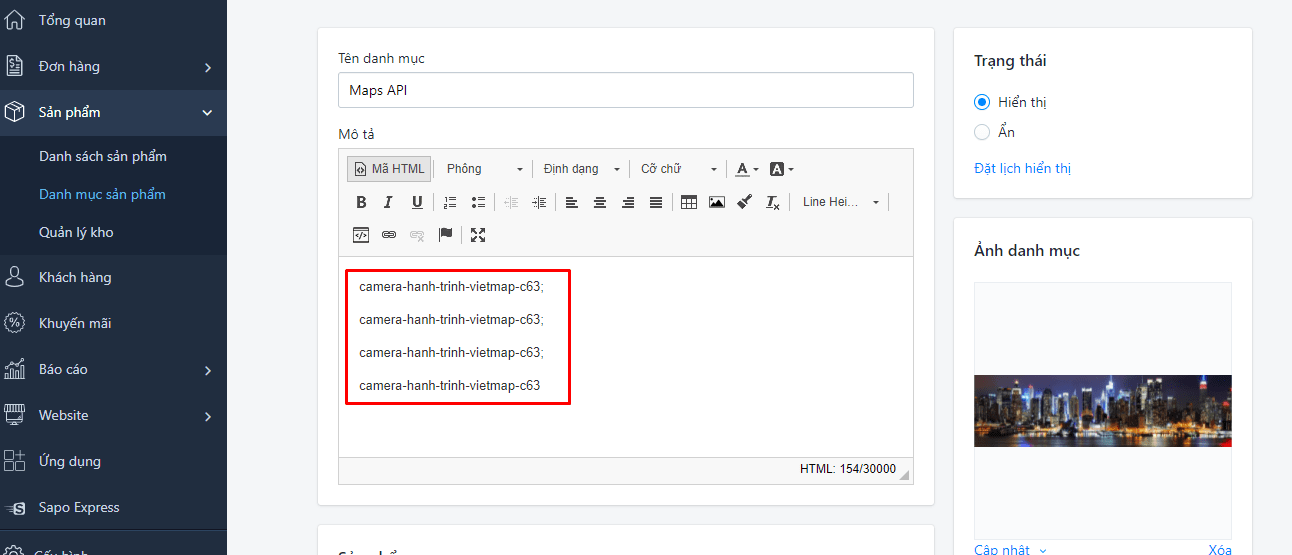Click the category image thumbnail
Image resolution: width=1292 pixels, height=555 pixels.
(1103, 410)
